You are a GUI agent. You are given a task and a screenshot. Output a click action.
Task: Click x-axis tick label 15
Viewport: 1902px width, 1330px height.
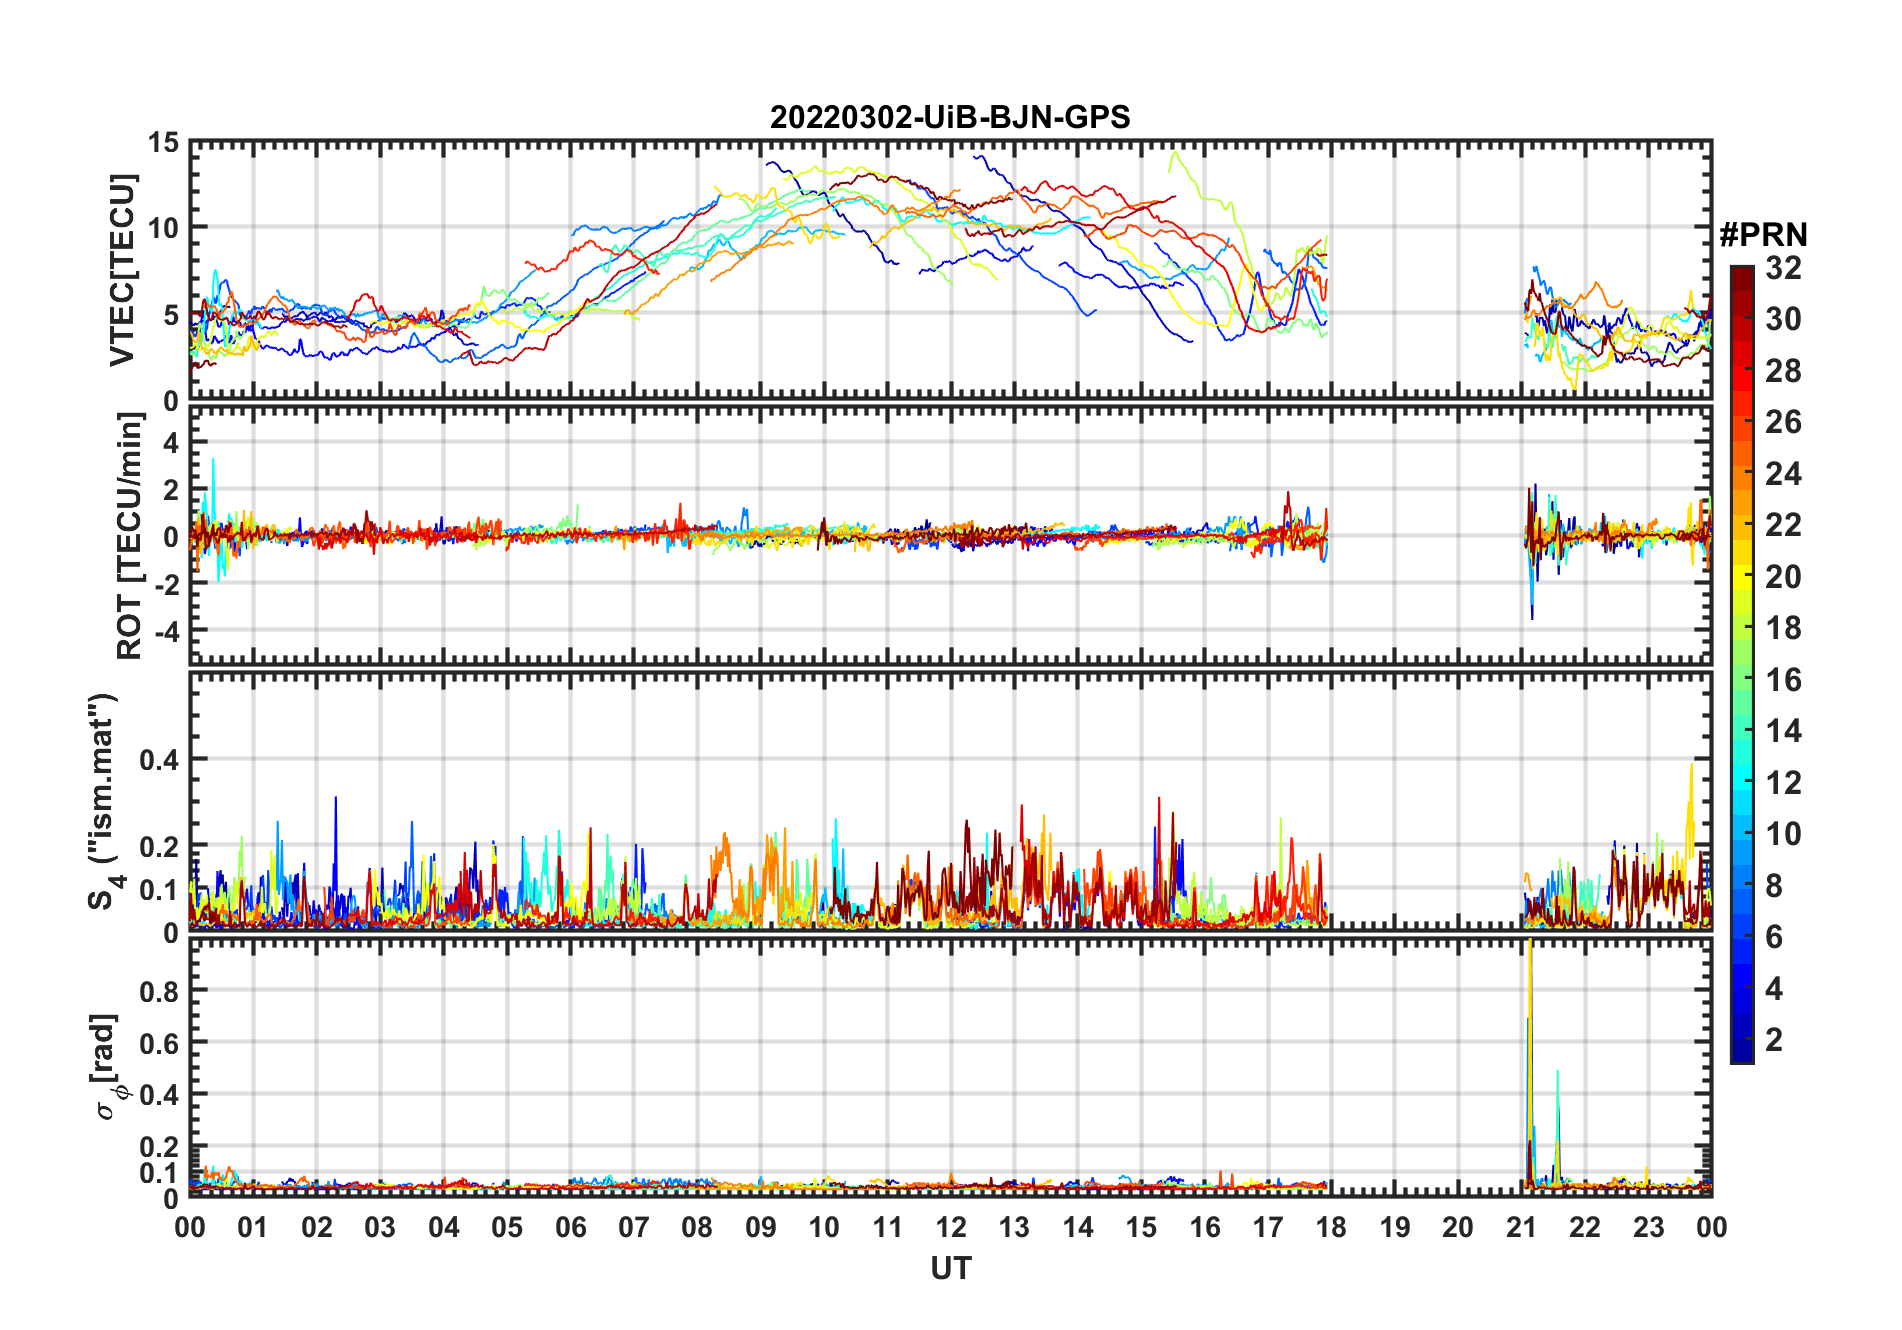point(1141,1227)
